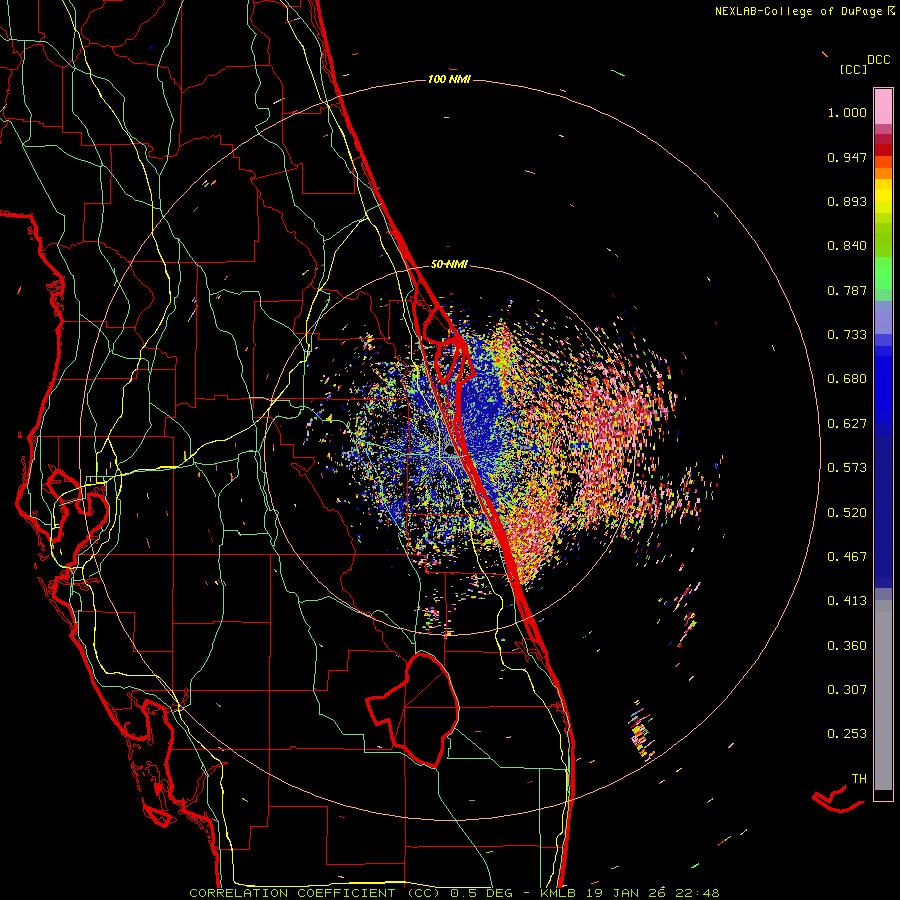Viewport: 900px width, 900px height.
Task: Click the pink segment of the color bar
Action: (883, 107)
